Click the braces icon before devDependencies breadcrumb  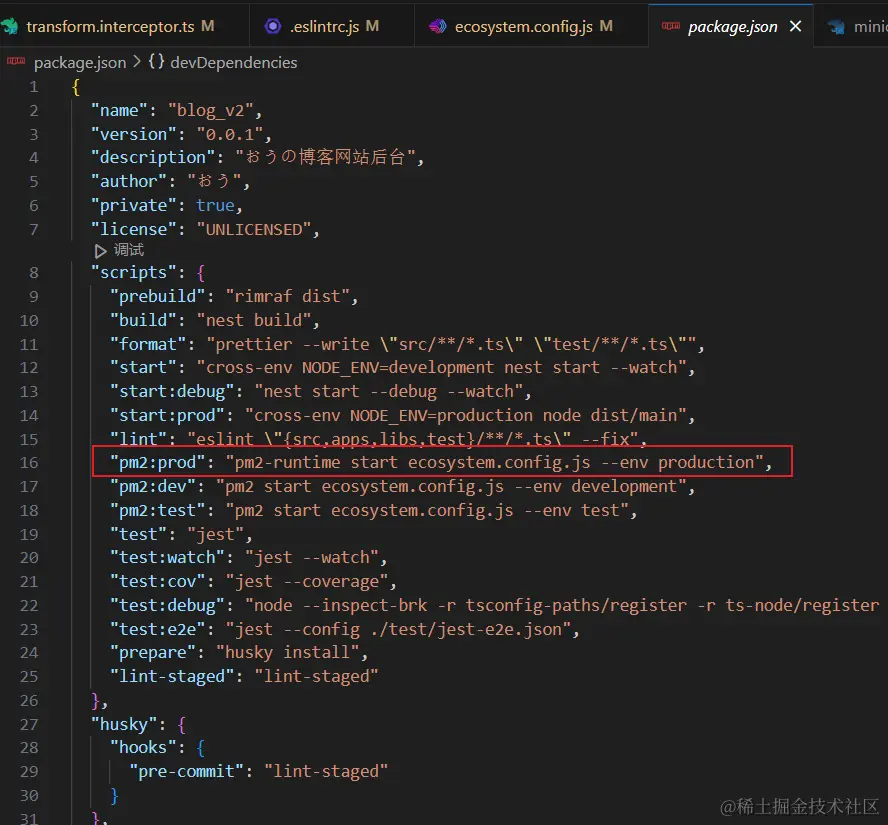[x=156, y=62]
